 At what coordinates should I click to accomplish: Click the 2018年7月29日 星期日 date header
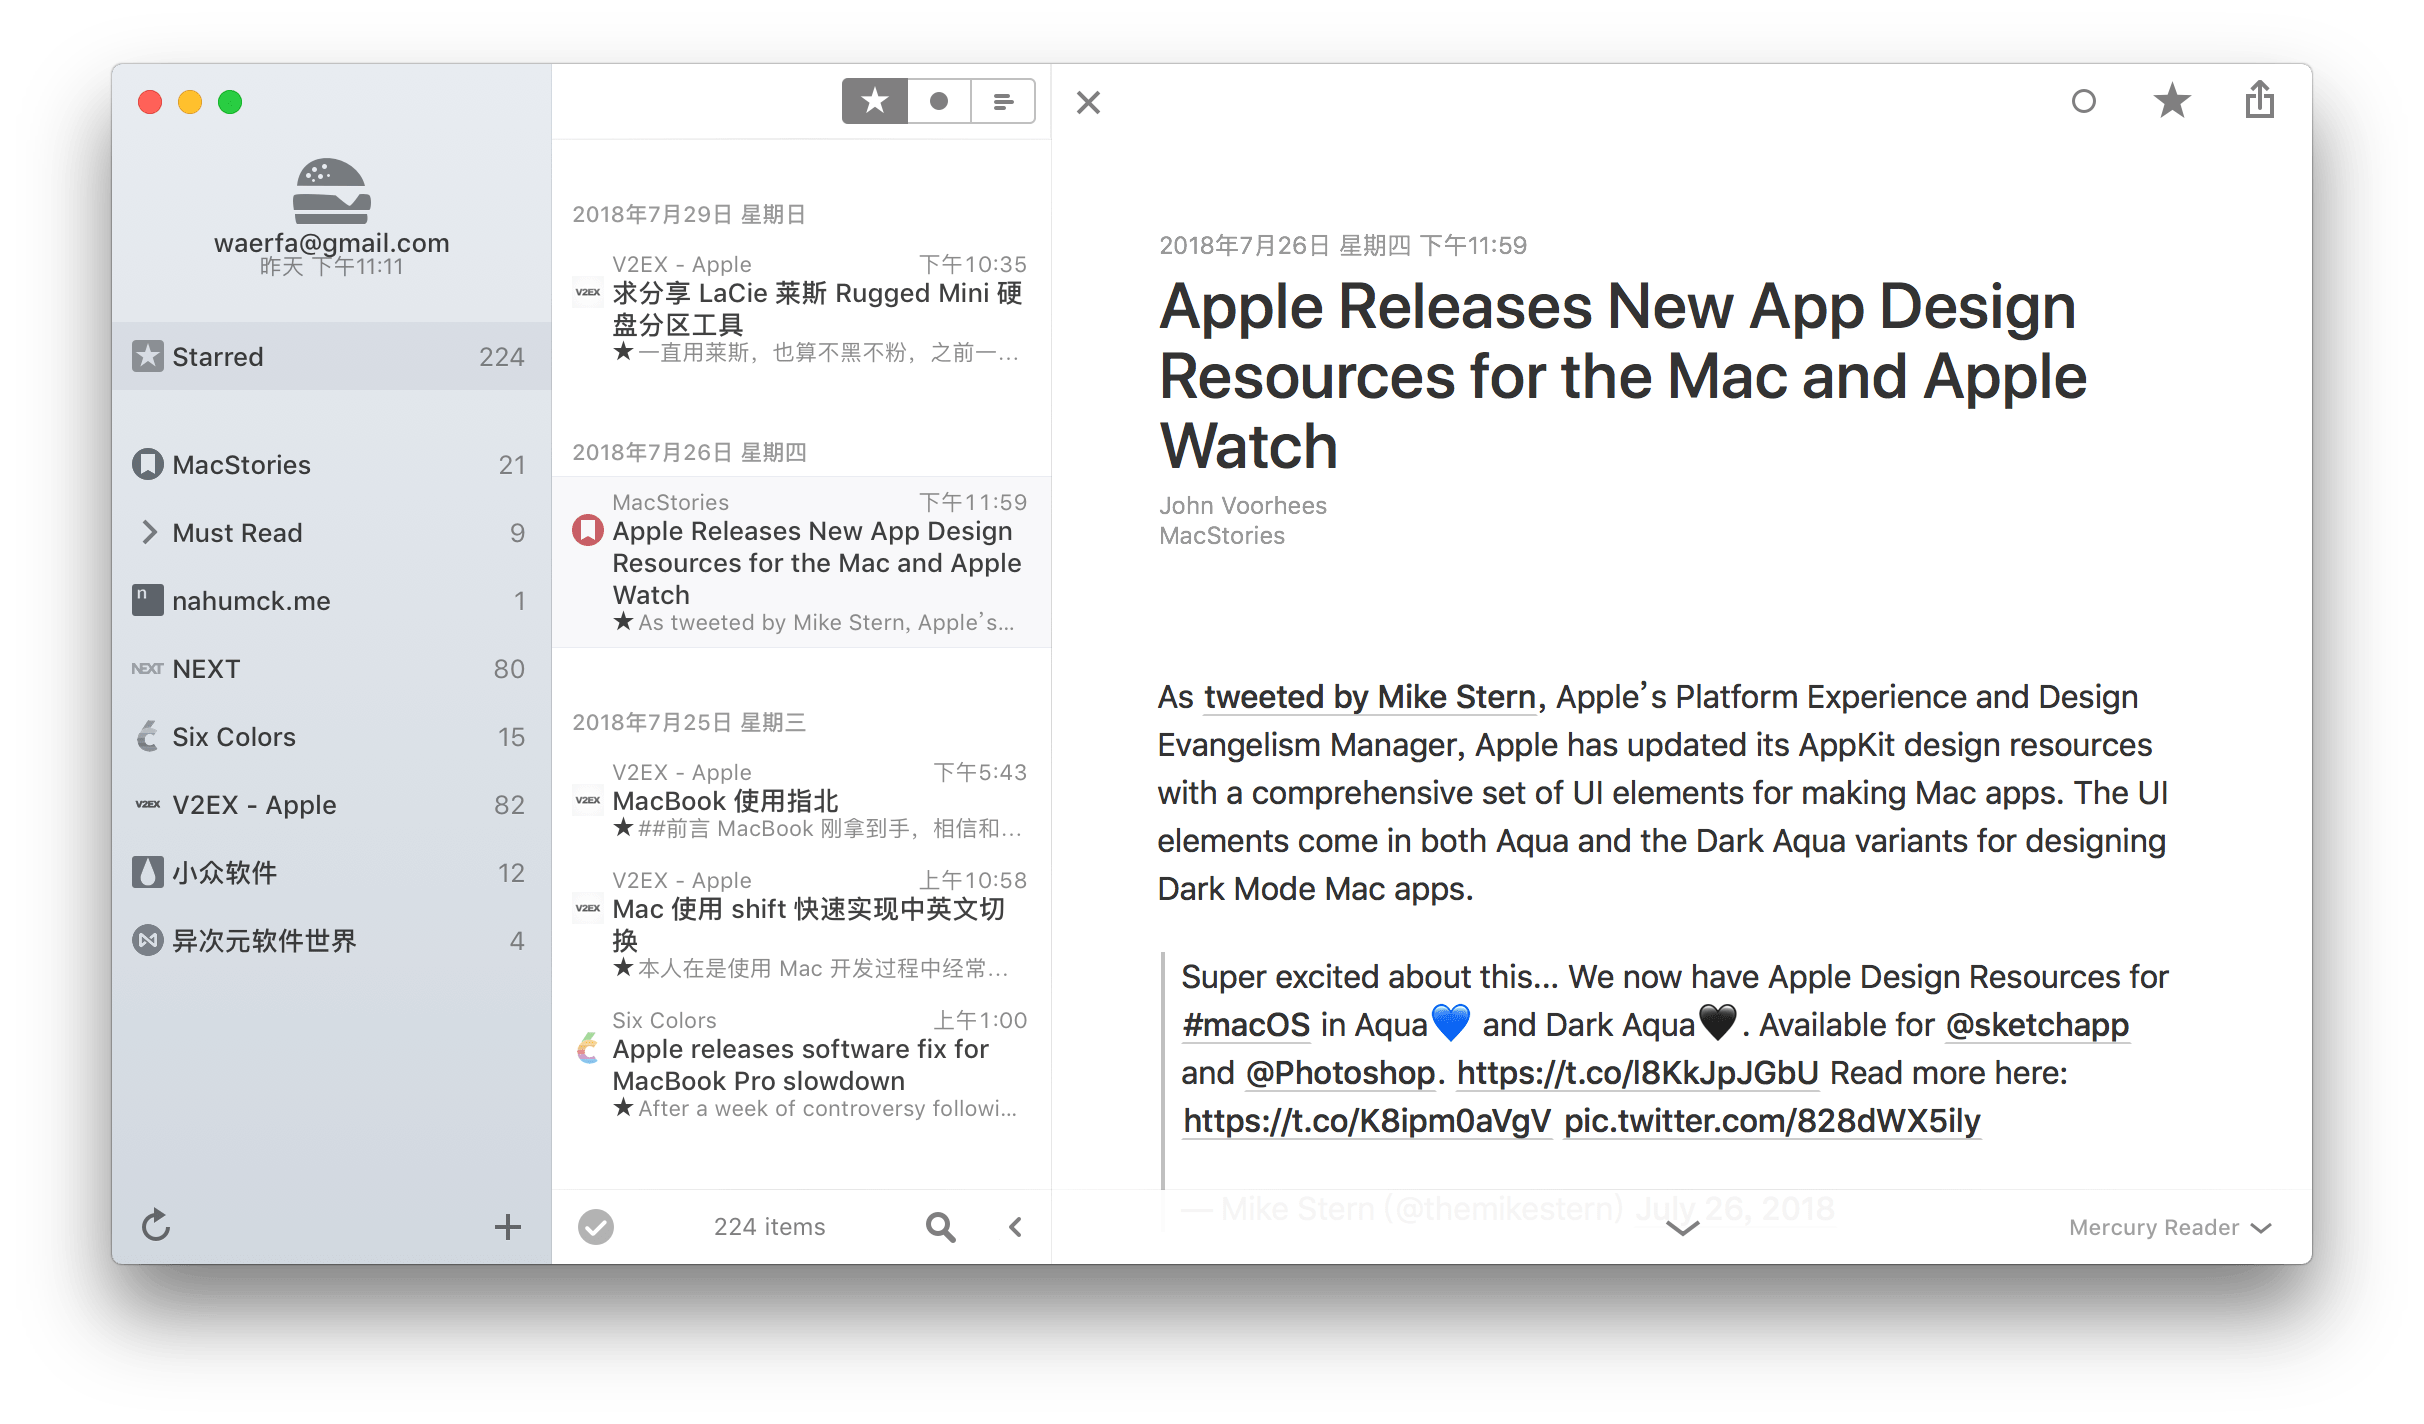[689, 214]
